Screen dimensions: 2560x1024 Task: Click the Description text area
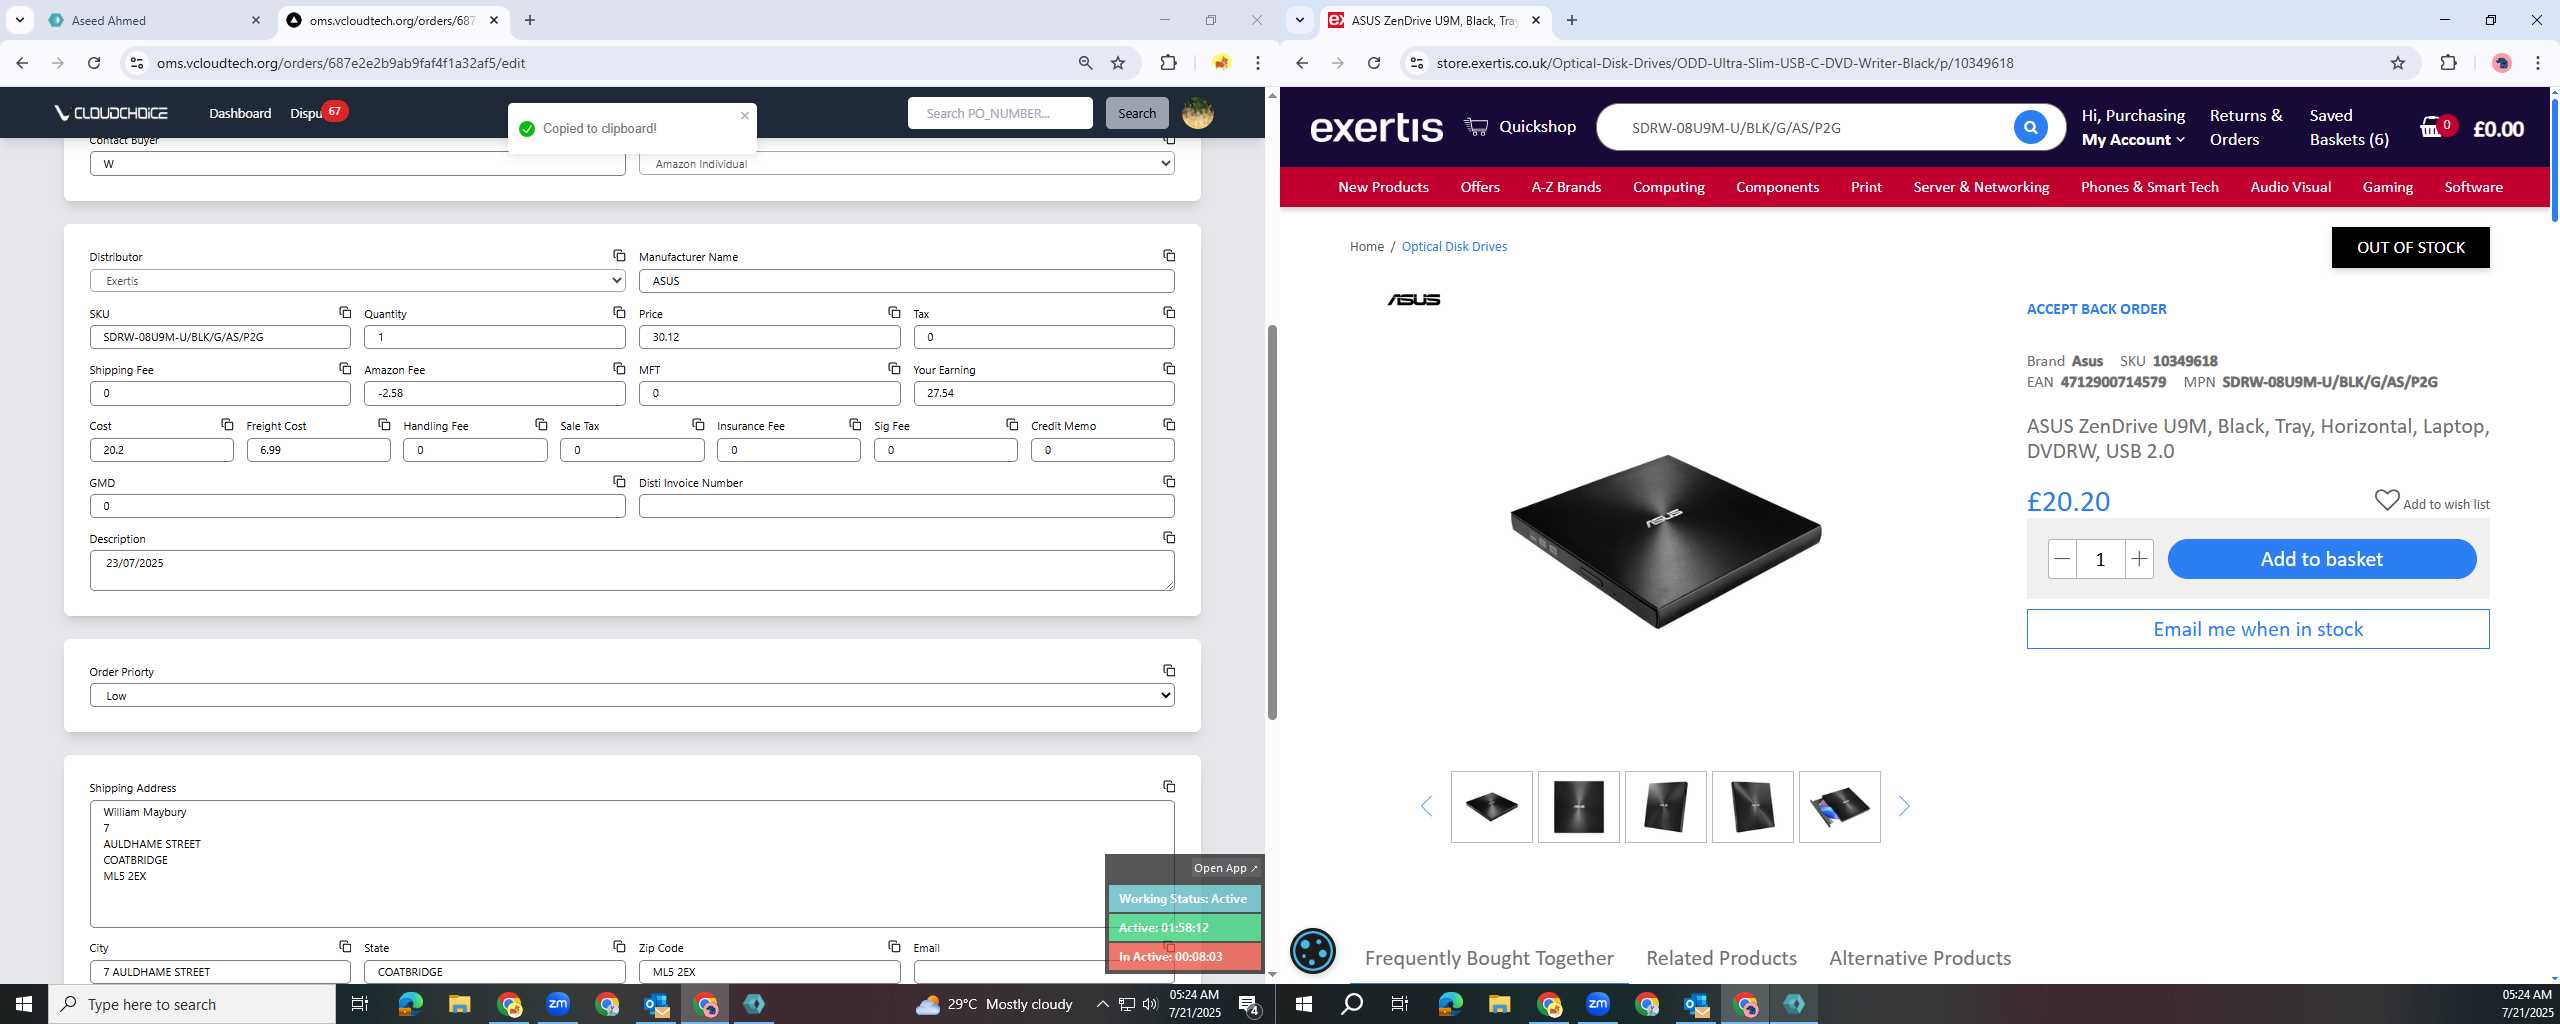(632, 570)
